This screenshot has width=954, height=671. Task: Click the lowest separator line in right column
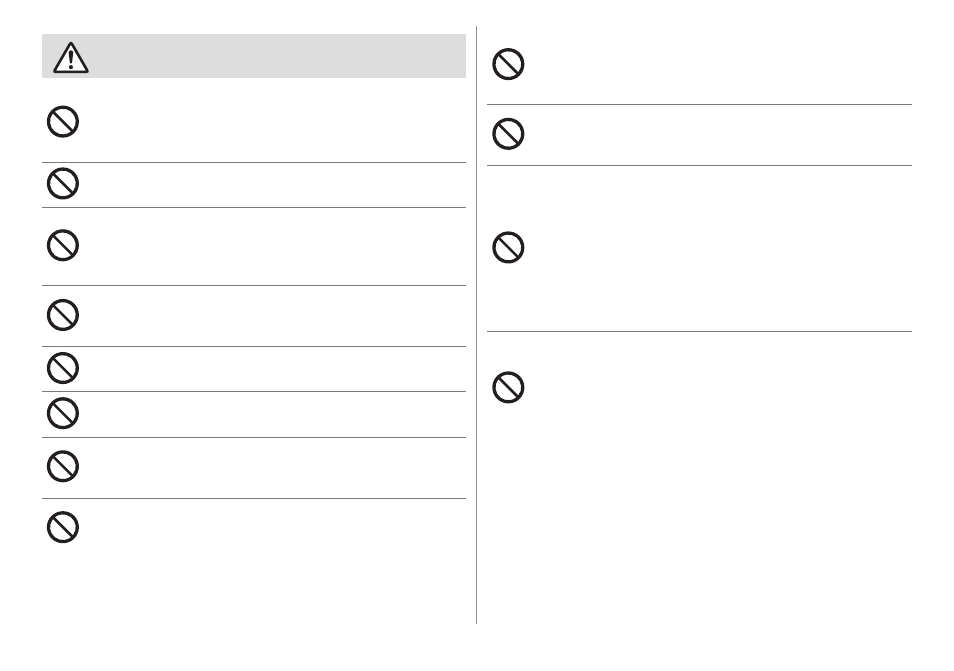point(699,332)
